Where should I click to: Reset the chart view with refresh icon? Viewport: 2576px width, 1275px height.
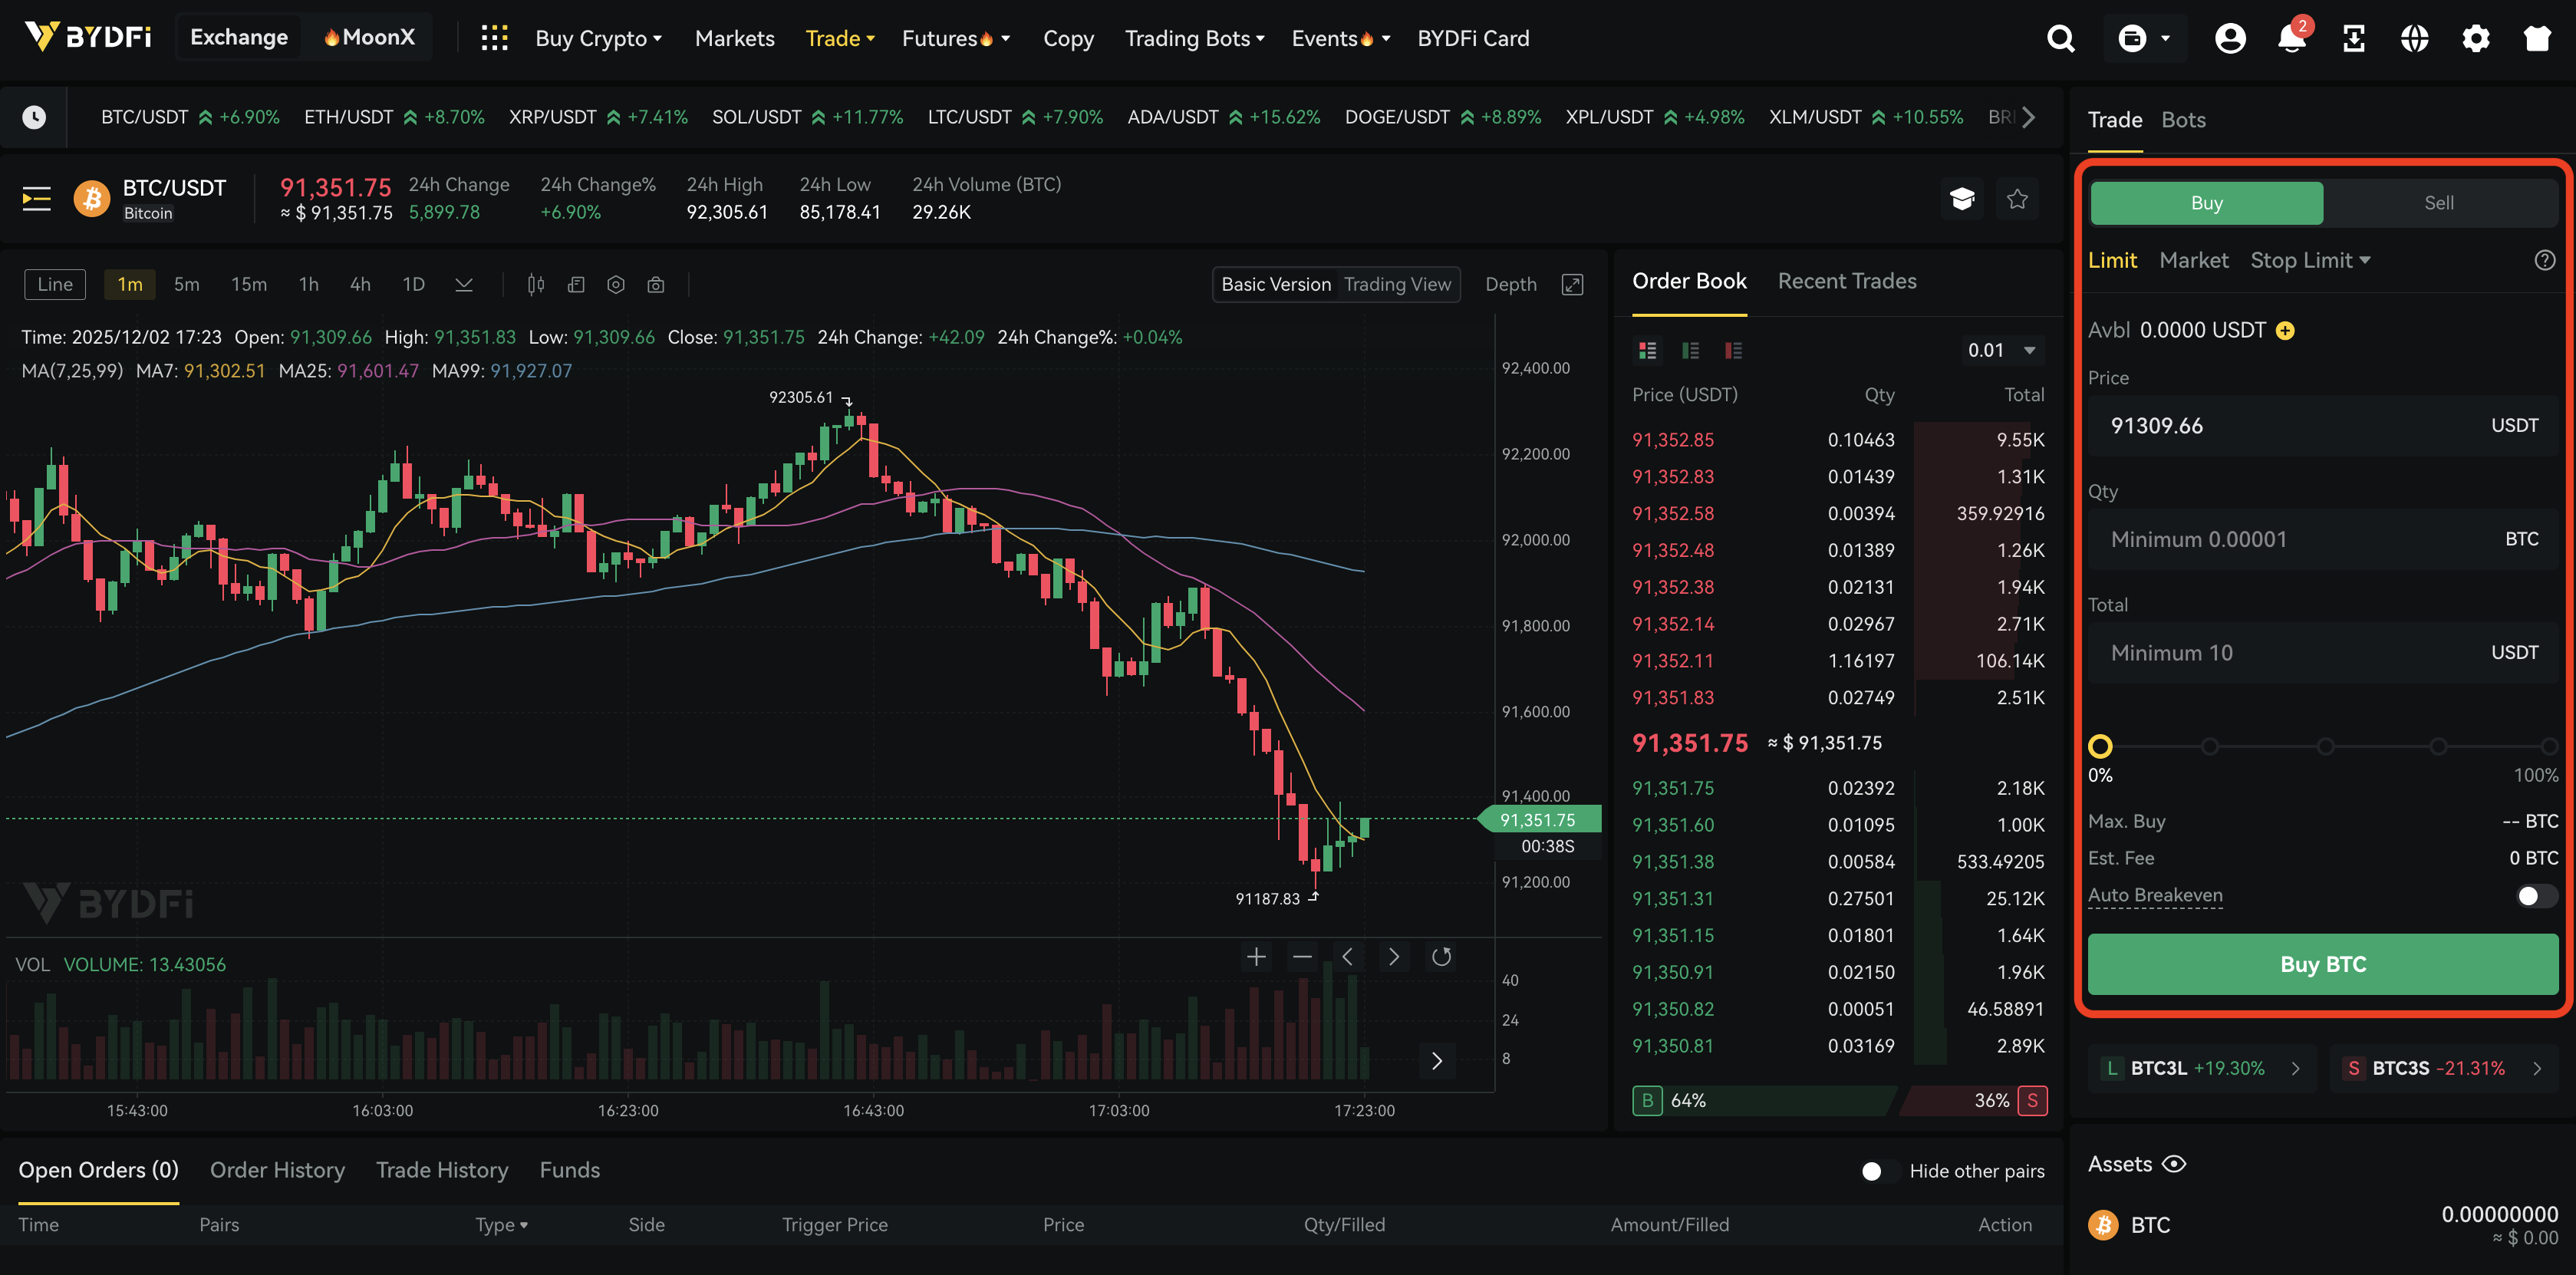coord(1441,957)
